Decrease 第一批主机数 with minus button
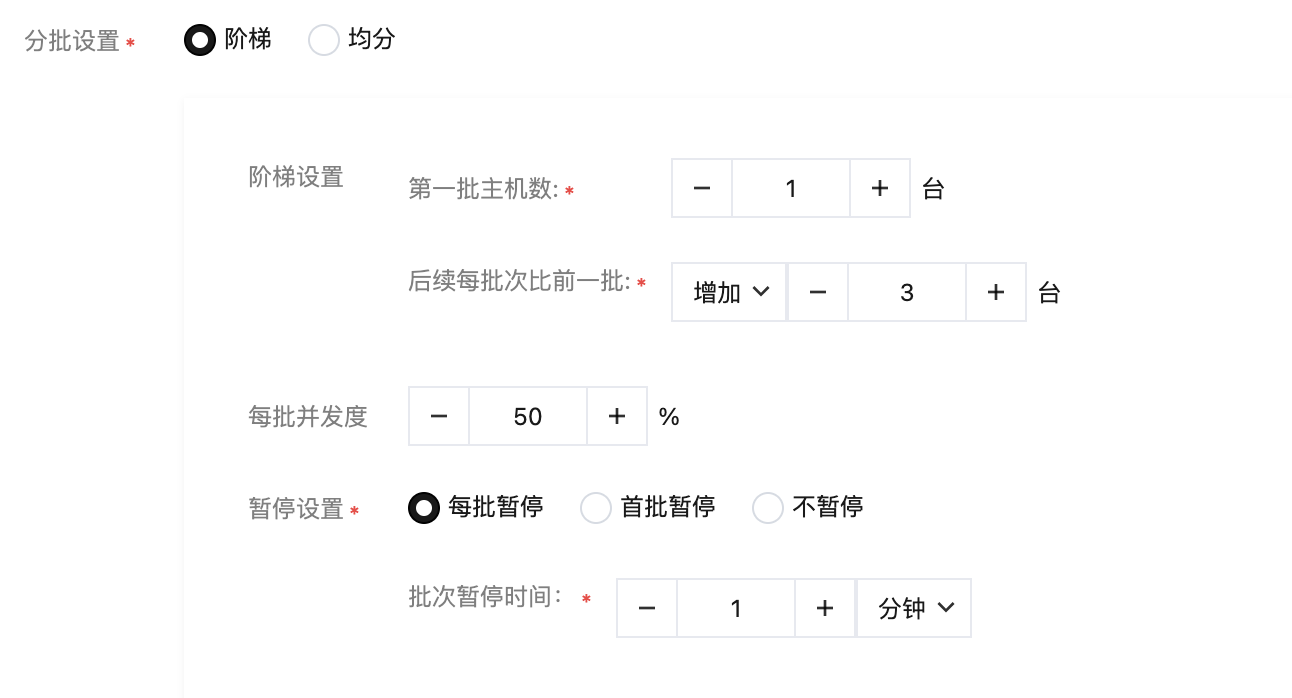 702,188
